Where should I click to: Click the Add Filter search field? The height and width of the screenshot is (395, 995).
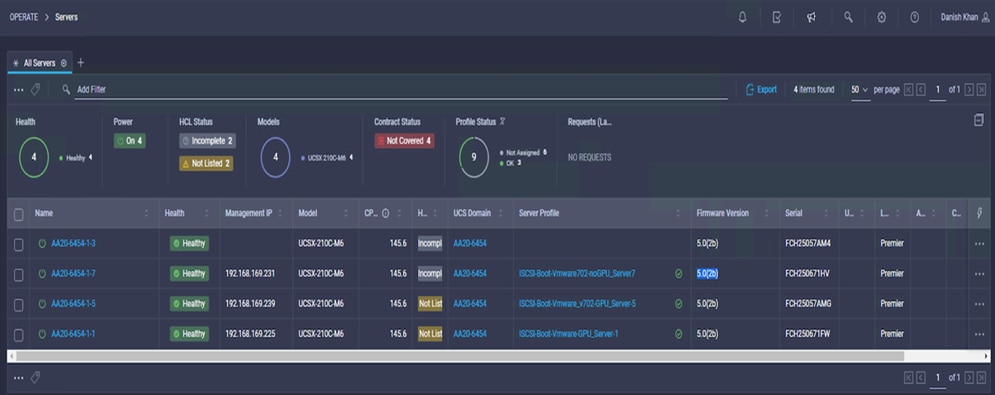pyautogui.click(x=402, y=90)
